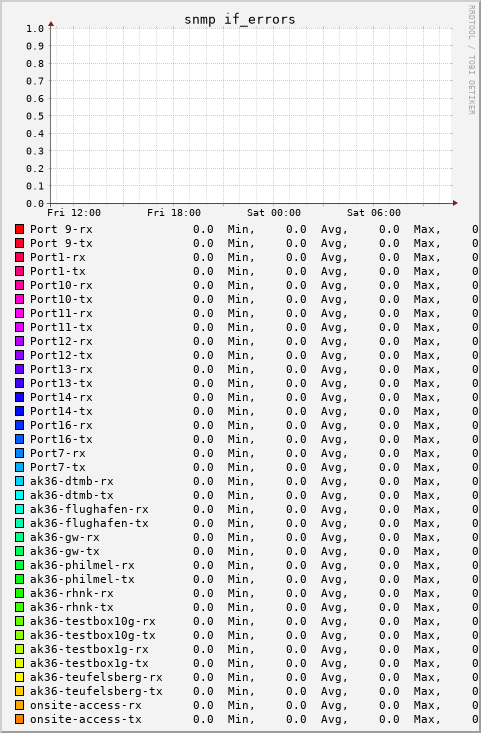Select the 'Port1-tx' legend label
Viewport: 481px width, 733px height.
(58, 271)
